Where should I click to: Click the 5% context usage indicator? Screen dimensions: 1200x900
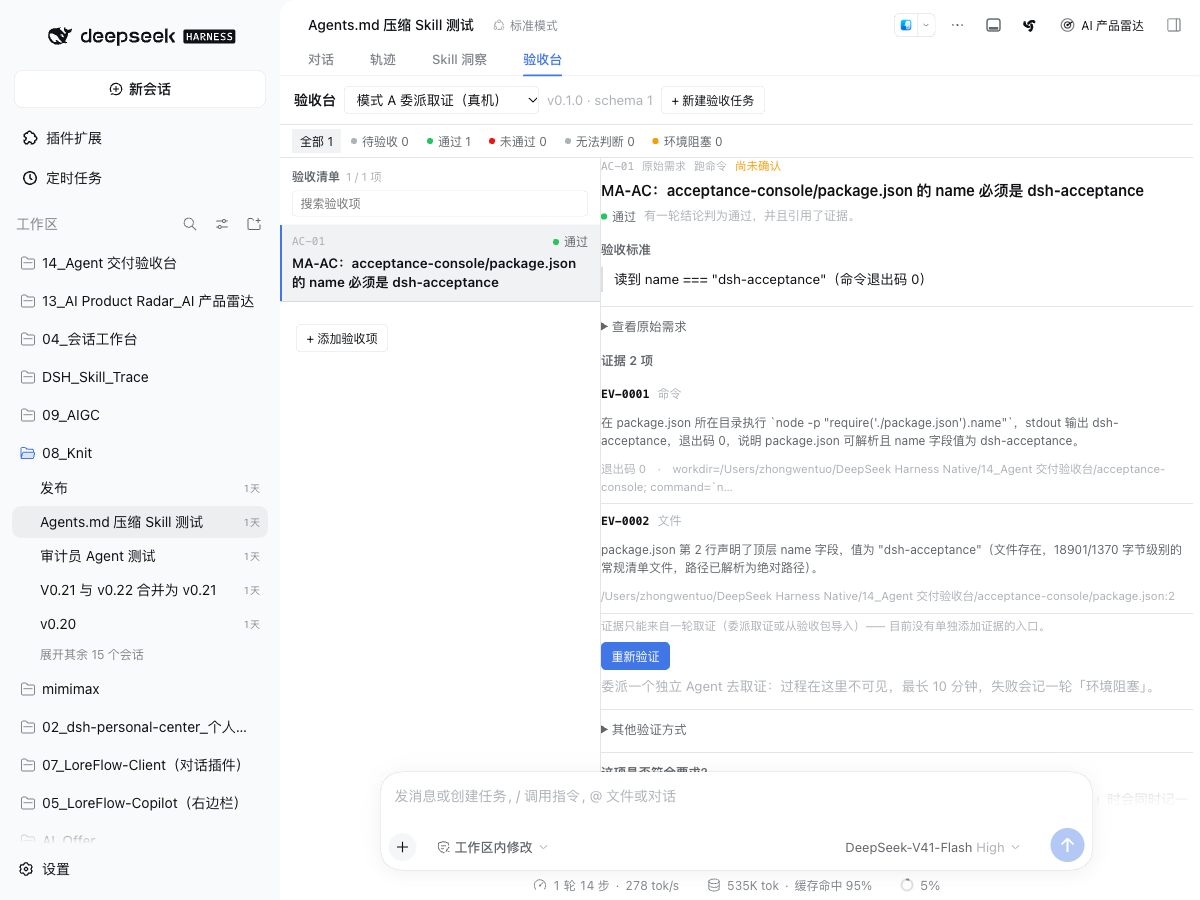[921, 885]
